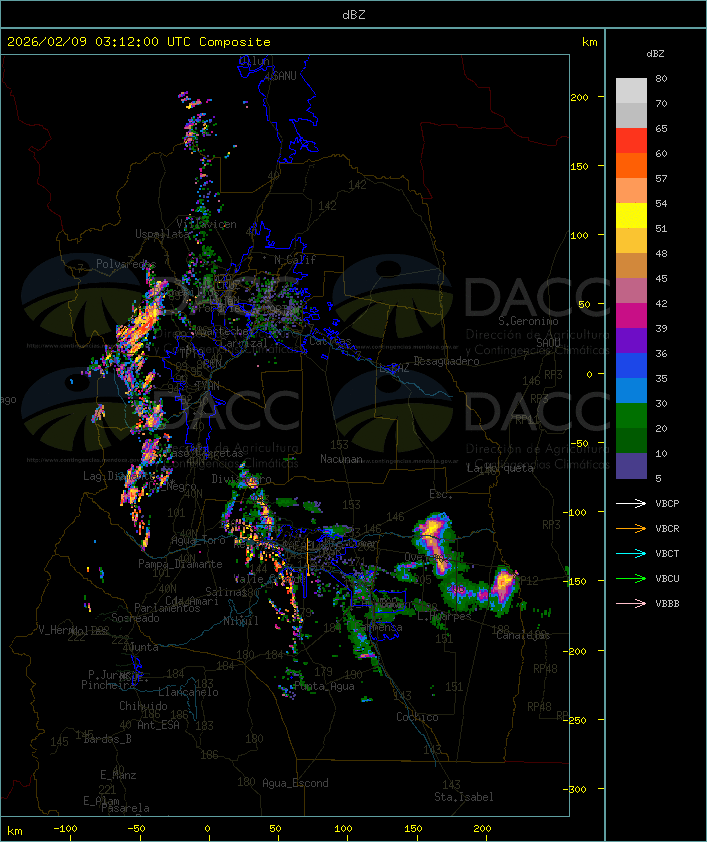Click the 'Canalejas' map label
The image size is (707, 842).
point(523,636)
